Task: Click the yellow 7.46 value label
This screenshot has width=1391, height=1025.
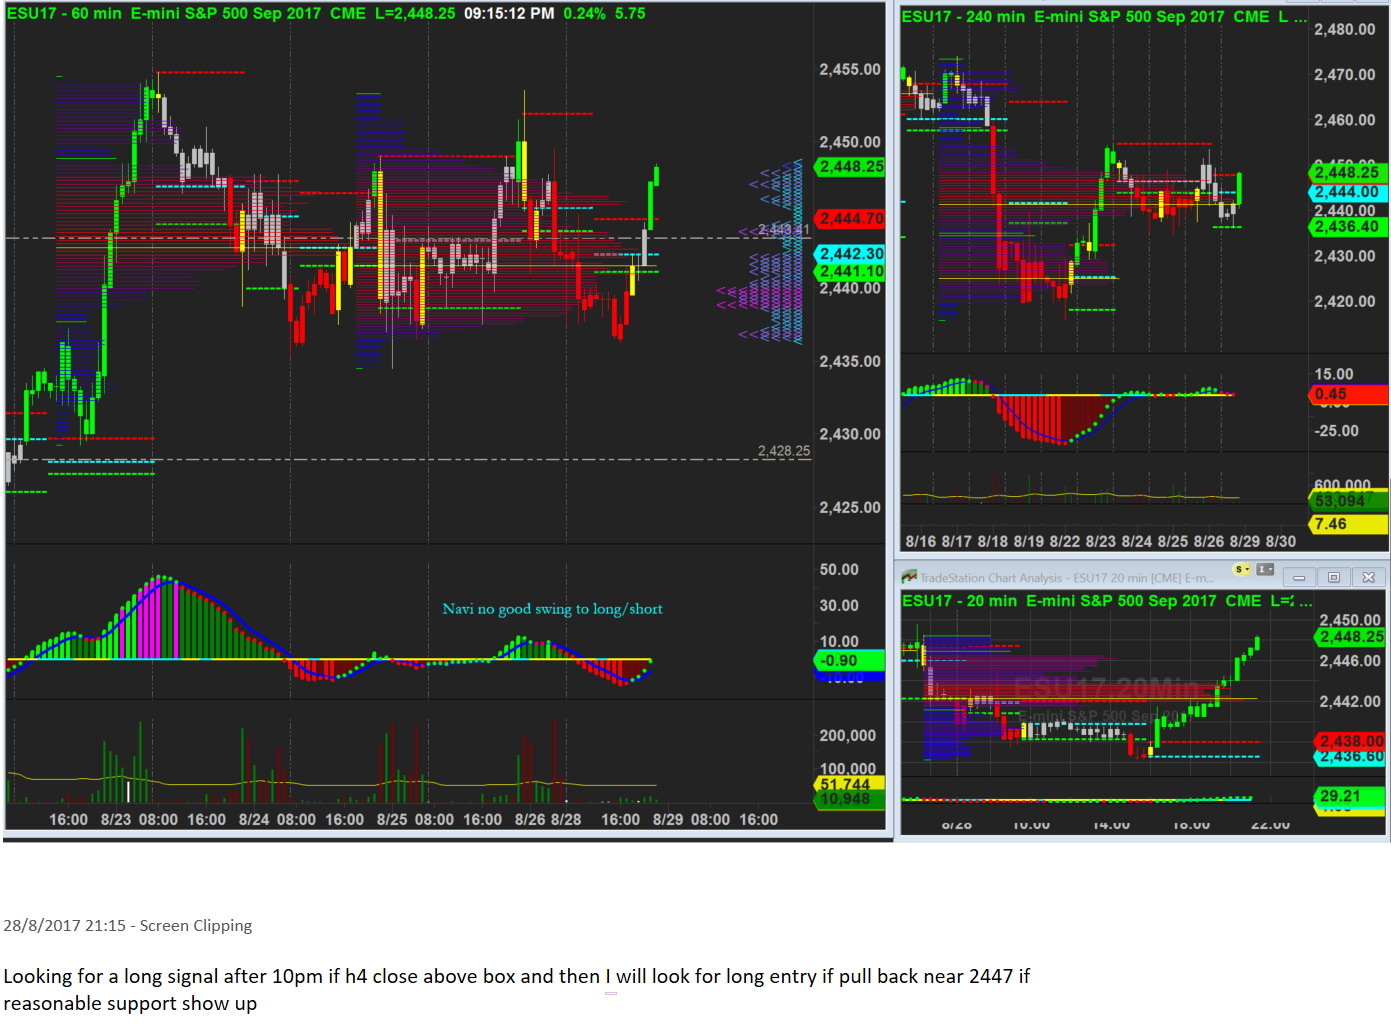Action: (1347, 524)
